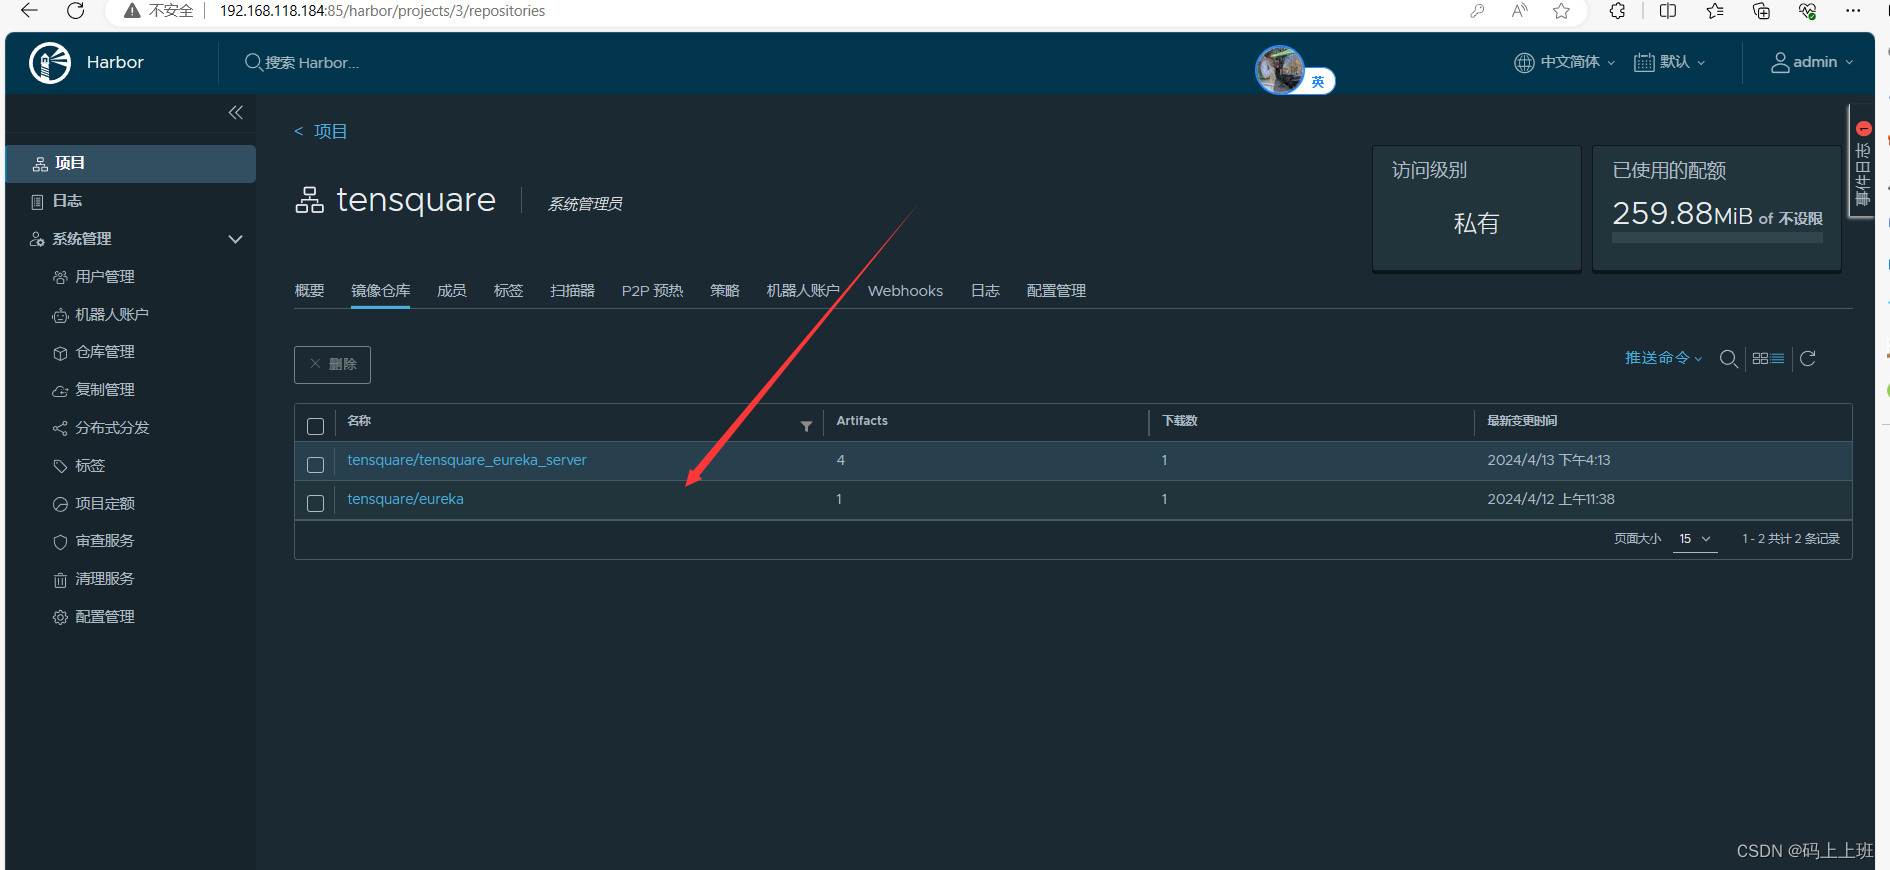Screen dimensions: 1890x870
Task: Reload the page with browser refresh icon
Action: pos(75,11)
